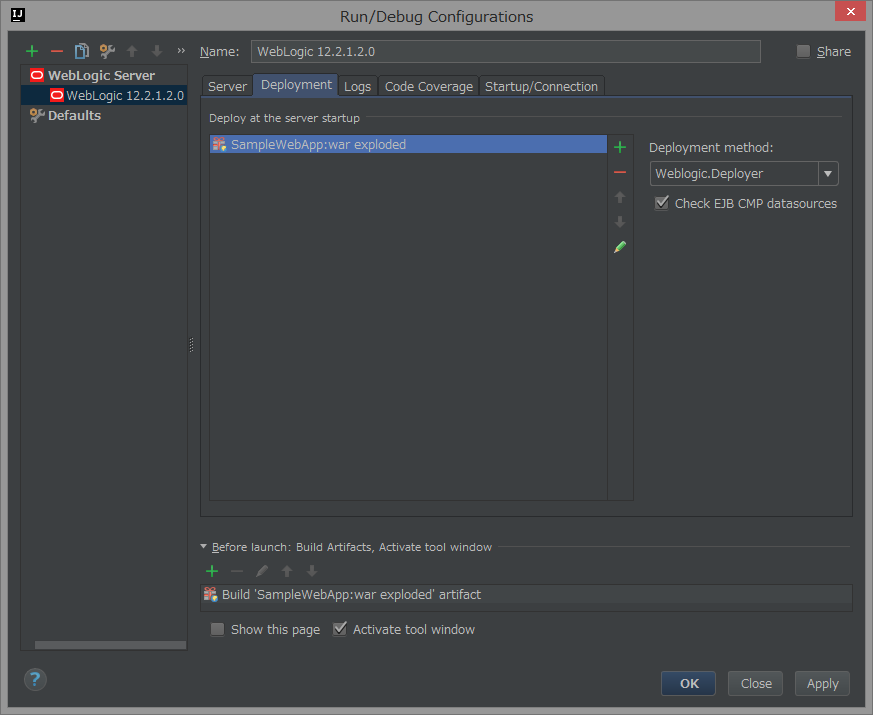
Task: Switch to the Deployment tab
Action: point(296,85)
